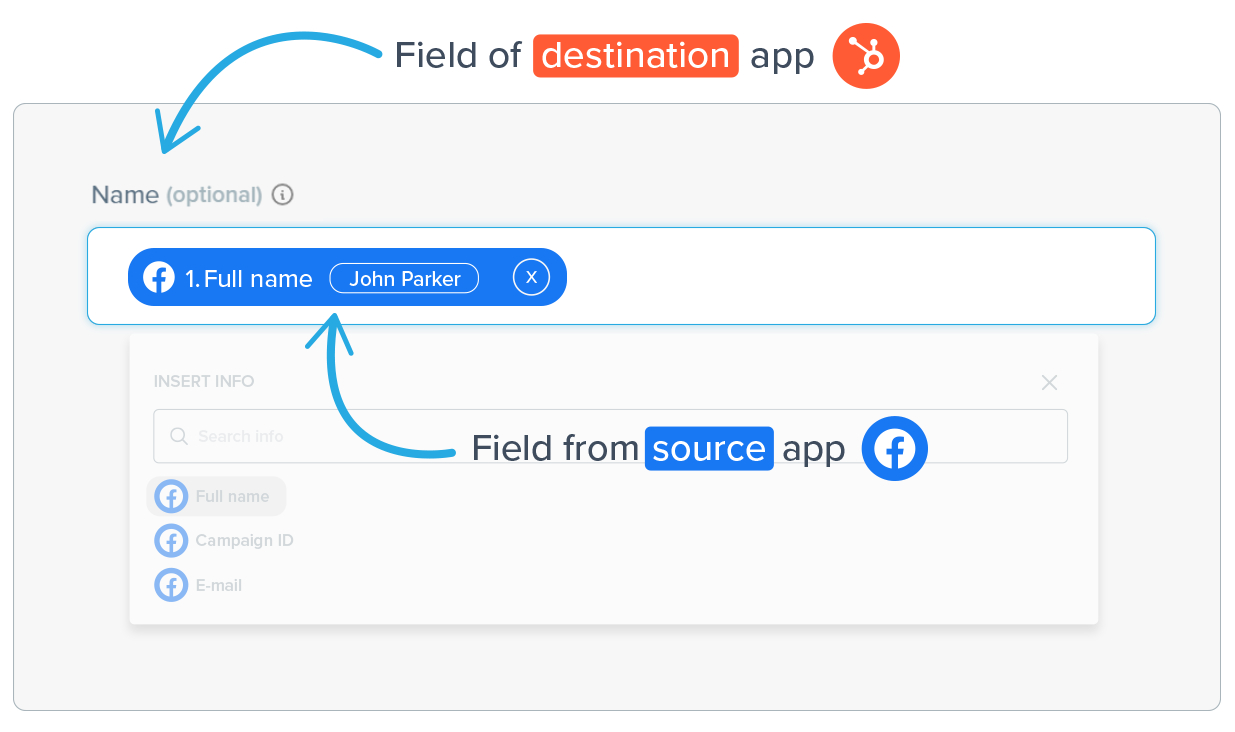The image size is (1235, 732).
Task: Click the orange "destination" highlighted label
Action: tap(635, 56)
